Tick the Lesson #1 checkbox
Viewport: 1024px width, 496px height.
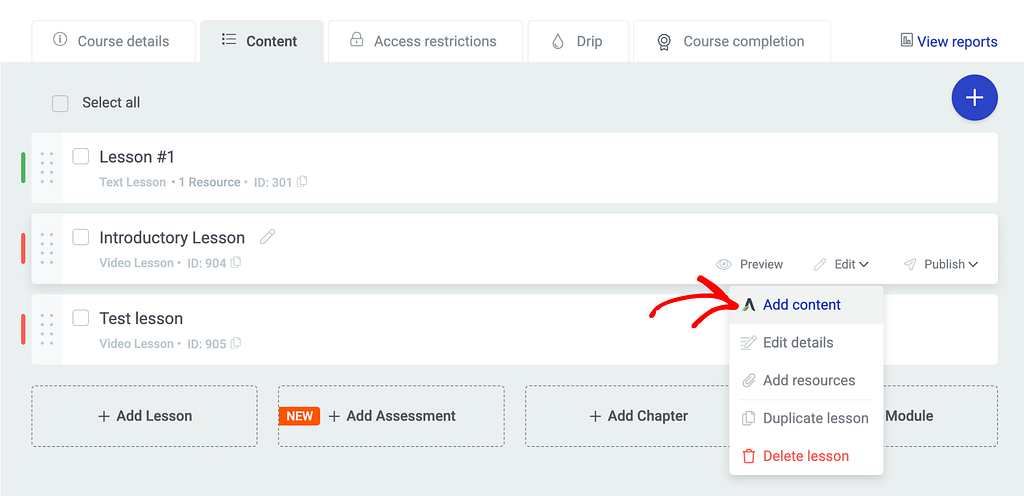81,157
